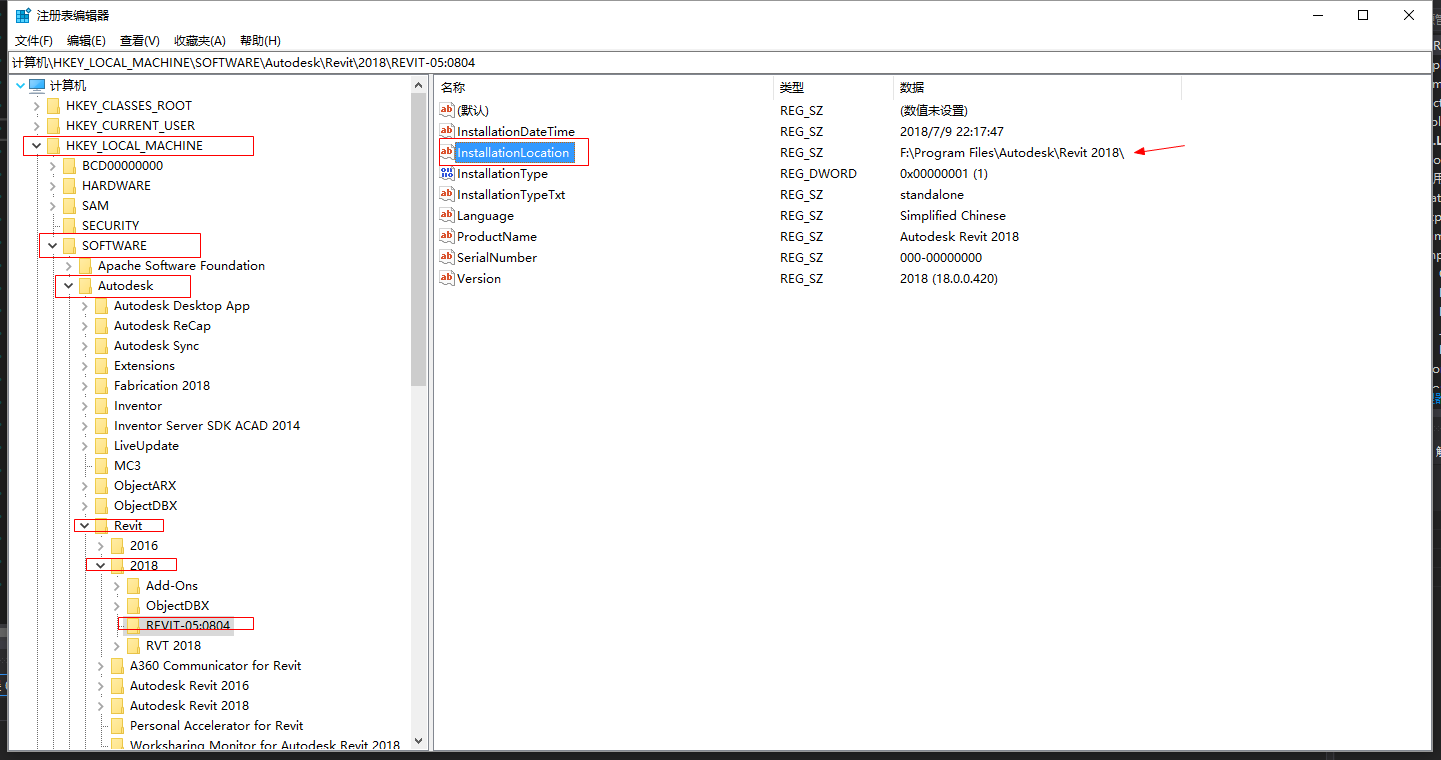Click the version data 2018 (18.0.0.420)
The height and width of the screenshot is (760, 1441).
(x=948, y=278)
